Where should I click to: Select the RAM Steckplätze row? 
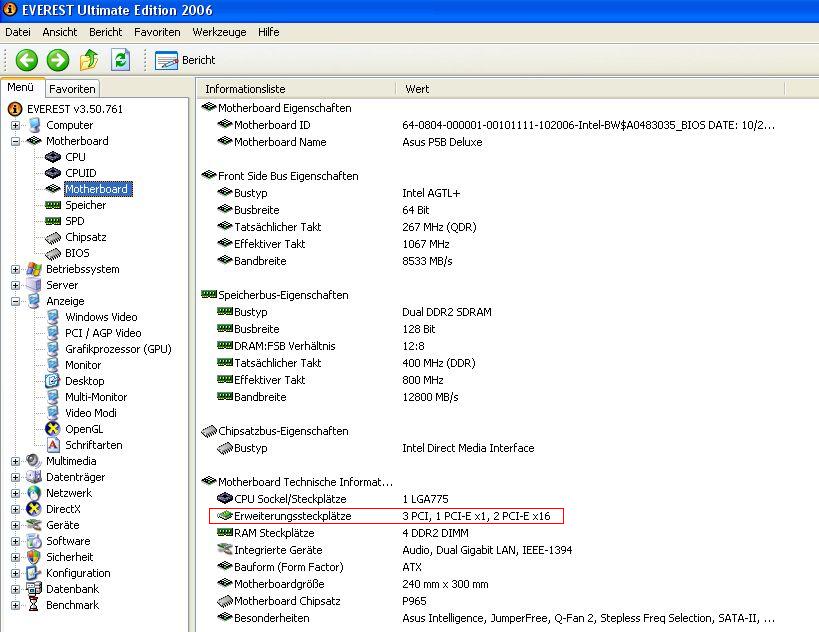tap(342, 533)
